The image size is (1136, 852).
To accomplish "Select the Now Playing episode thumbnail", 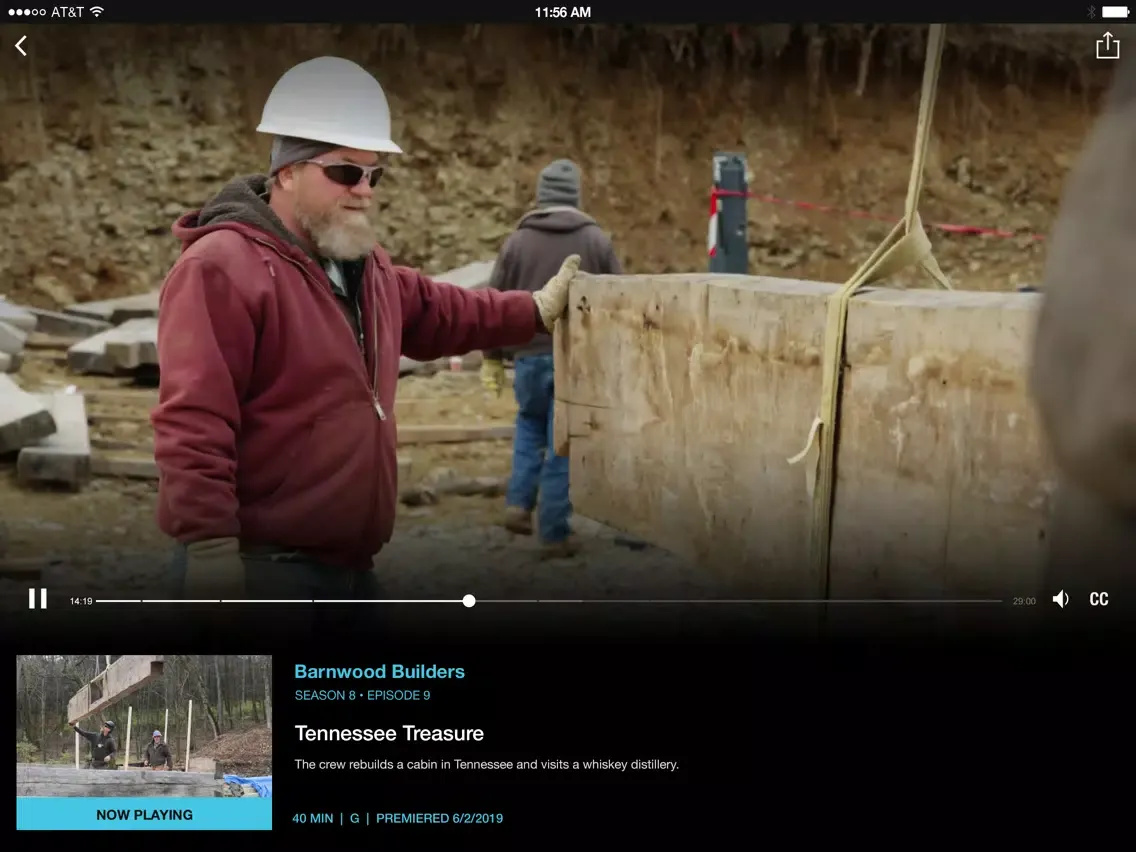I will (144, 726).
